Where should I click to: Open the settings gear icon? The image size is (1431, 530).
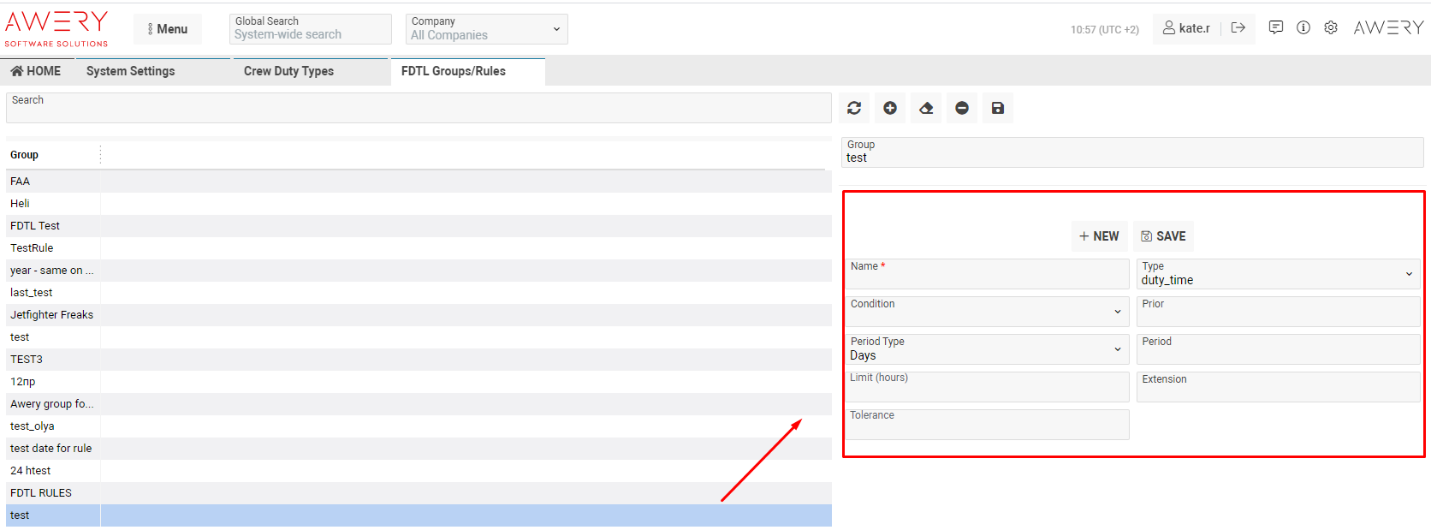coord(1331,28)
